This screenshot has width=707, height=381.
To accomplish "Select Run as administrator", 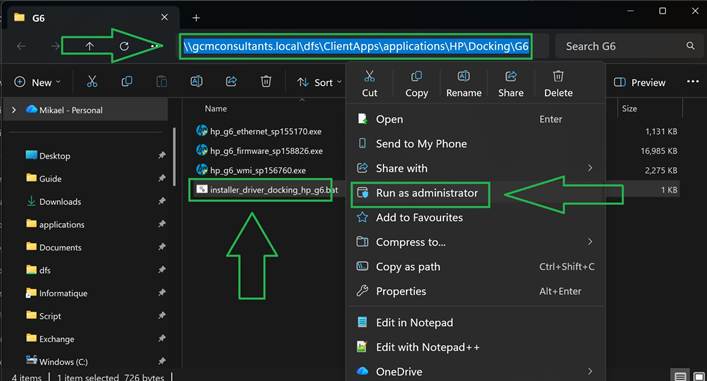I will (476, 193).
